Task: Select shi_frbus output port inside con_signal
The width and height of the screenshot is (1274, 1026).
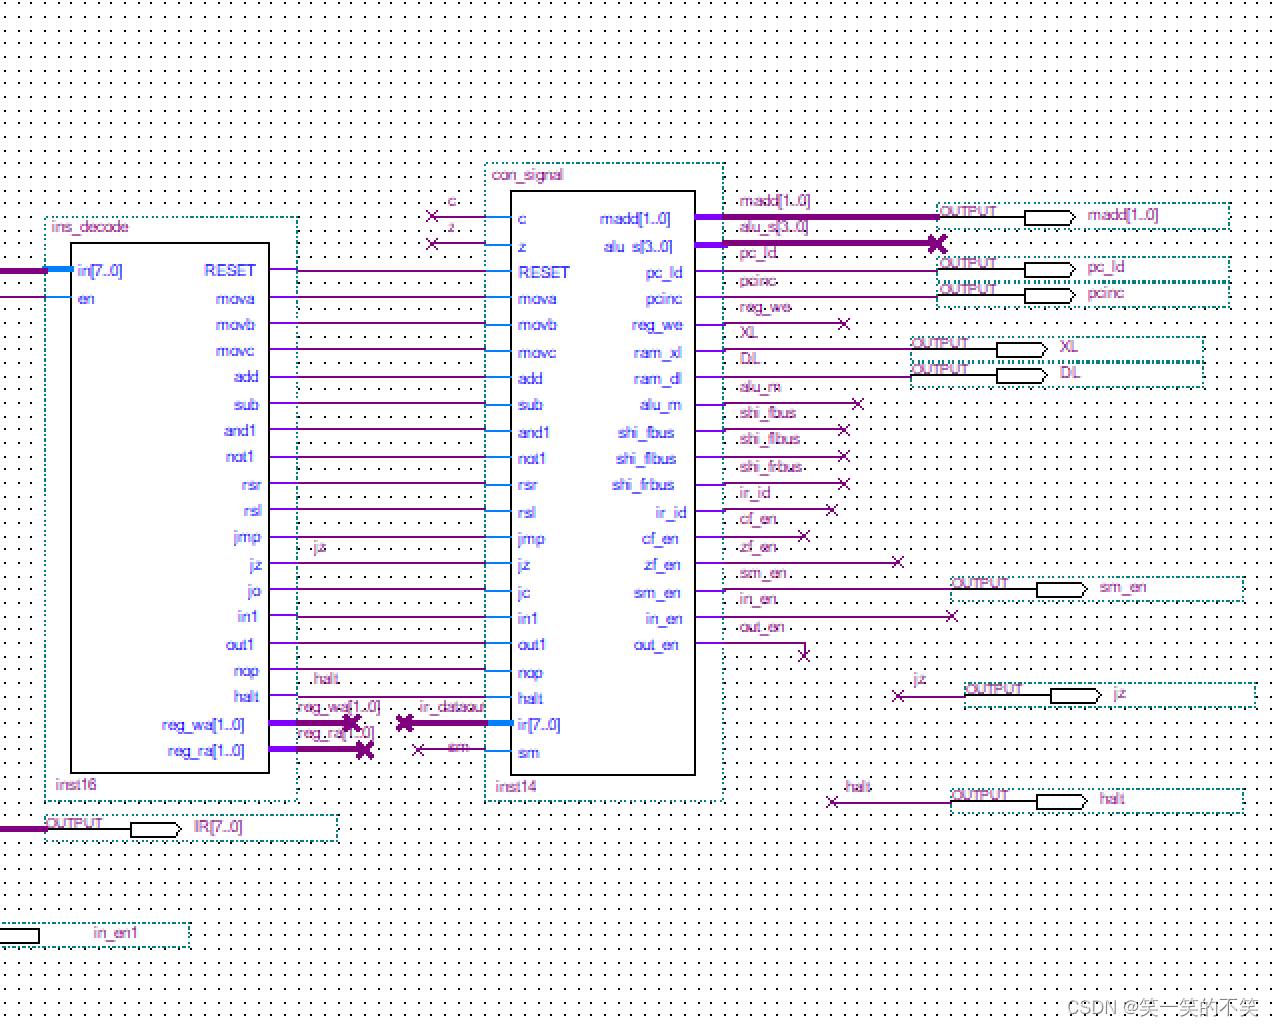Action: coord(644,485)
